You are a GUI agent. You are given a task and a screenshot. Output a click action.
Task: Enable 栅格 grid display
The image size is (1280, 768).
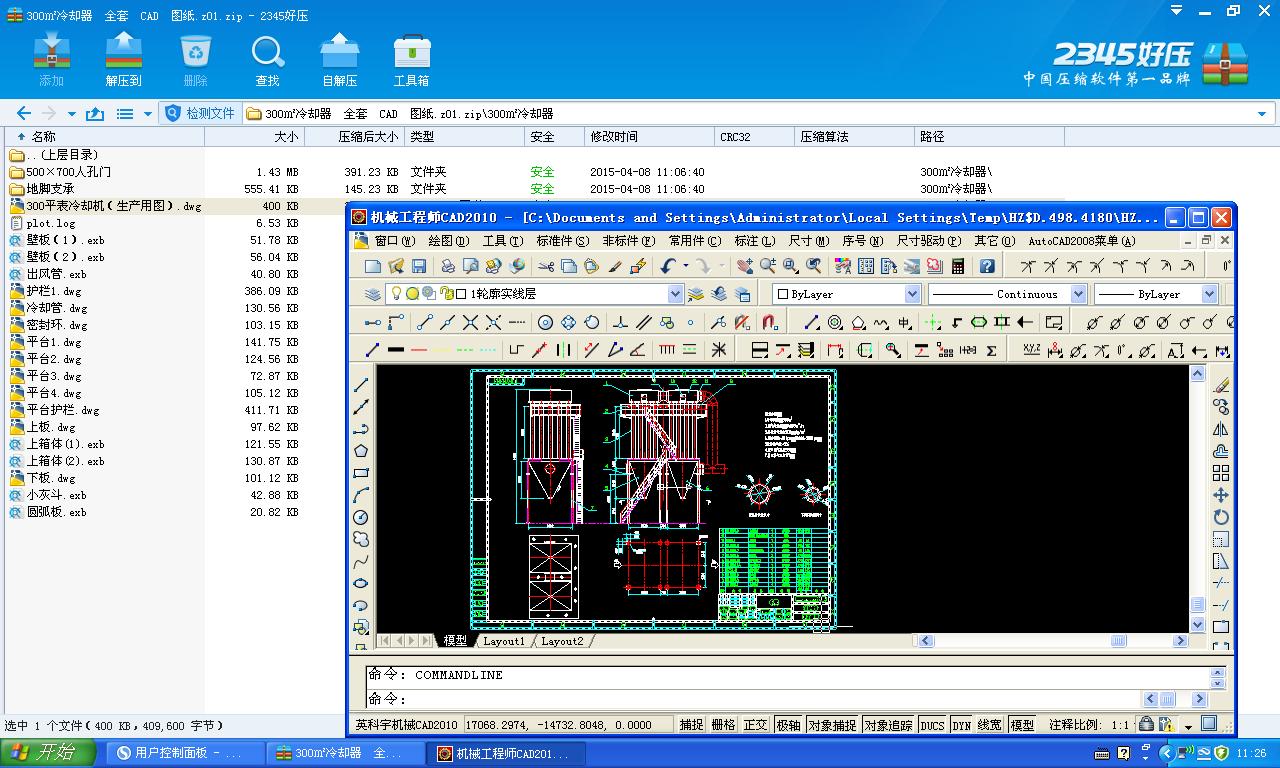coord(723,724)
